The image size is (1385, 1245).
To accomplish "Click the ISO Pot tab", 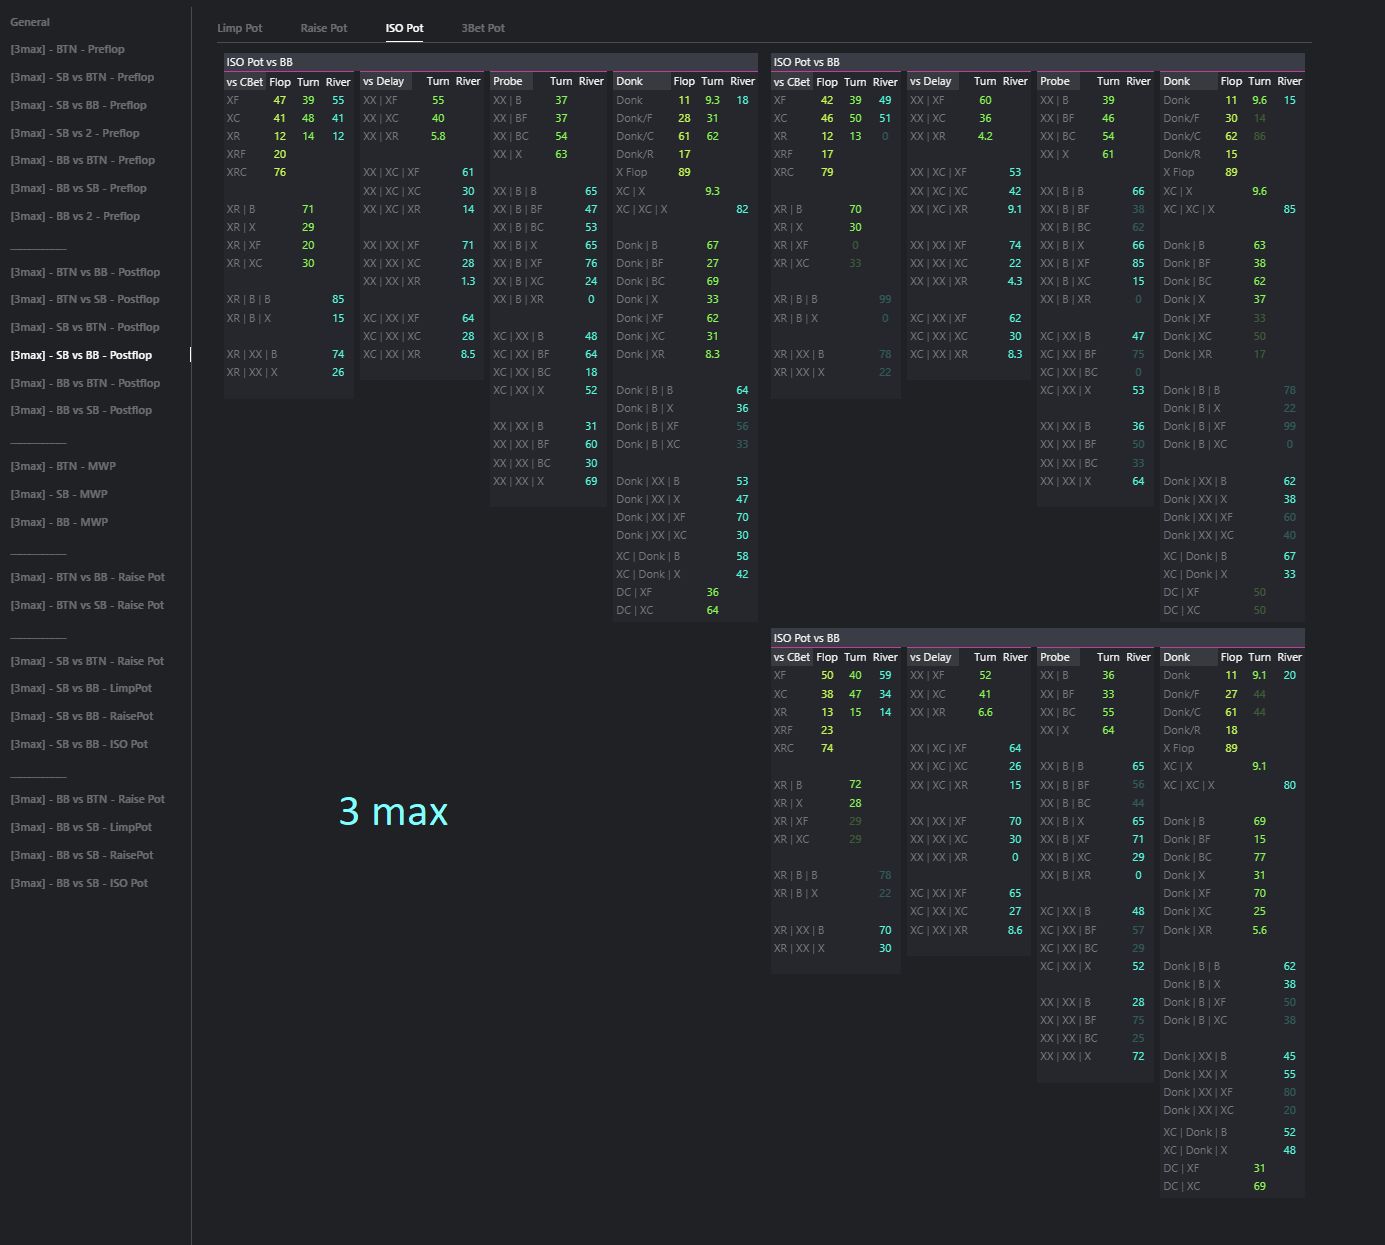I will tap(404, 28).
